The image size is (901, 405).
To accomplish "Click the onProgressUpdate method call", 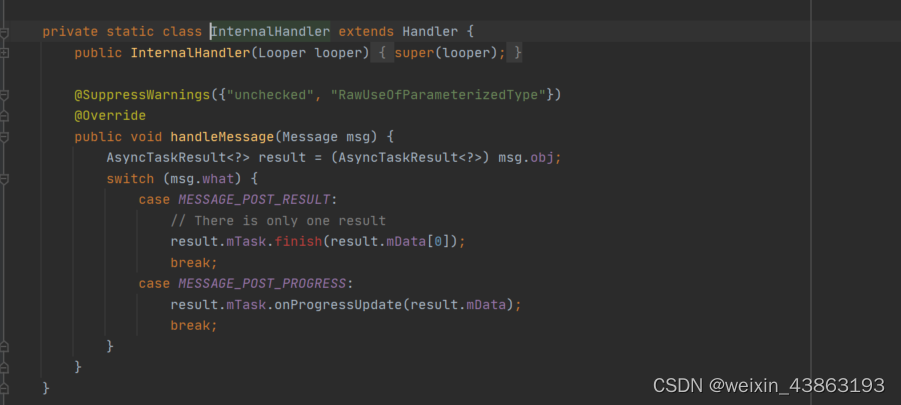I will 338,304.
